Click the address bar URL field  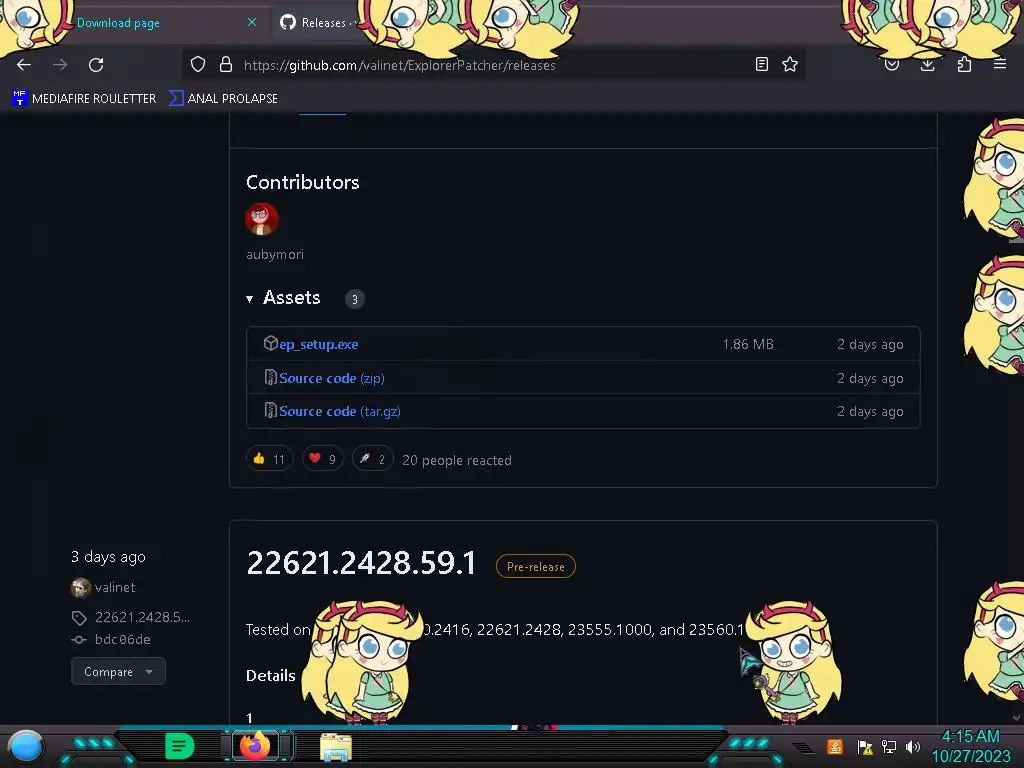(x=496, y=65)
